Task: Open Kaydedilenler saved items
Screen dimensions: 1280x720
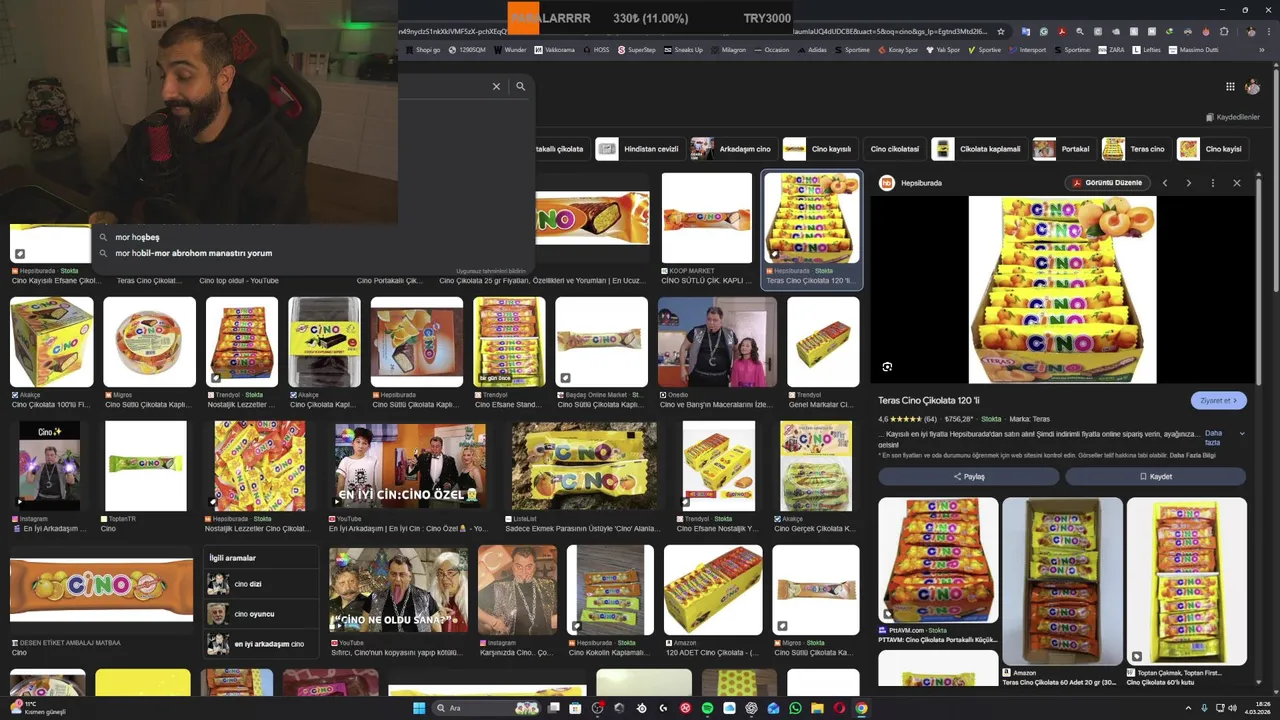Action: [x=1233, y=117]
